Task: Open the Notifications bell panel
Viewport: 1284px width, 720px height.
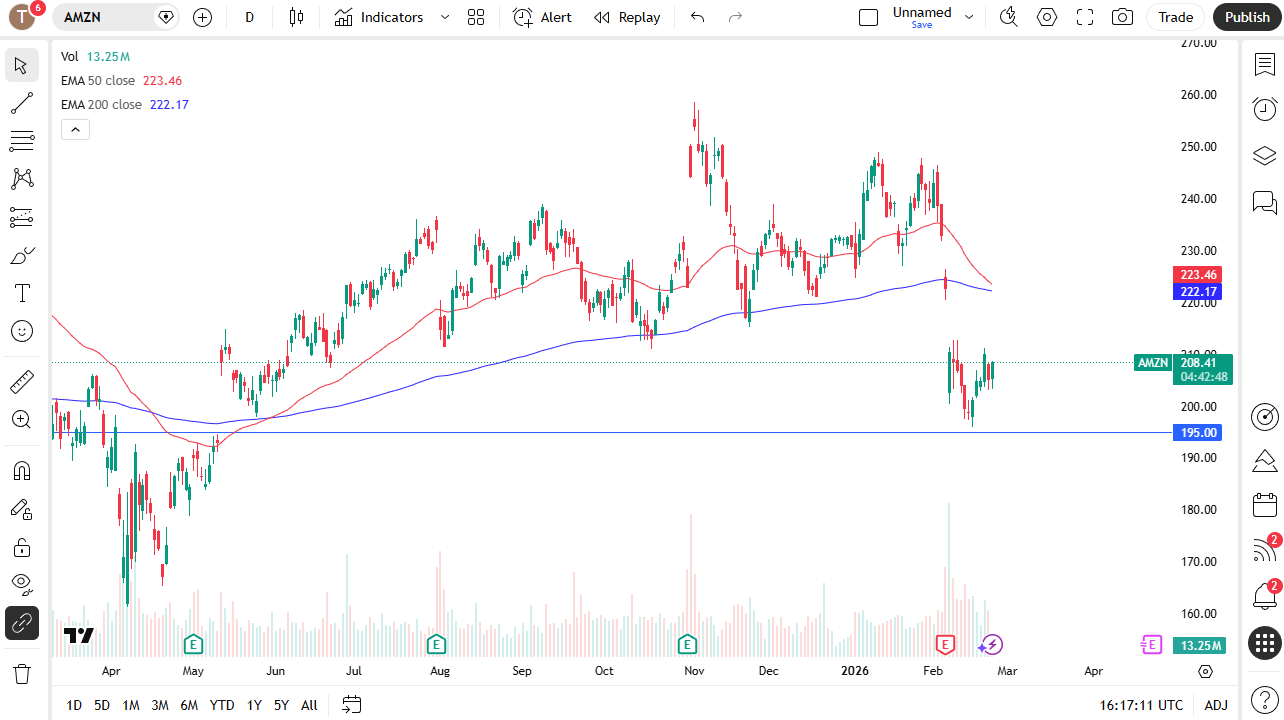Action: 1264,595
